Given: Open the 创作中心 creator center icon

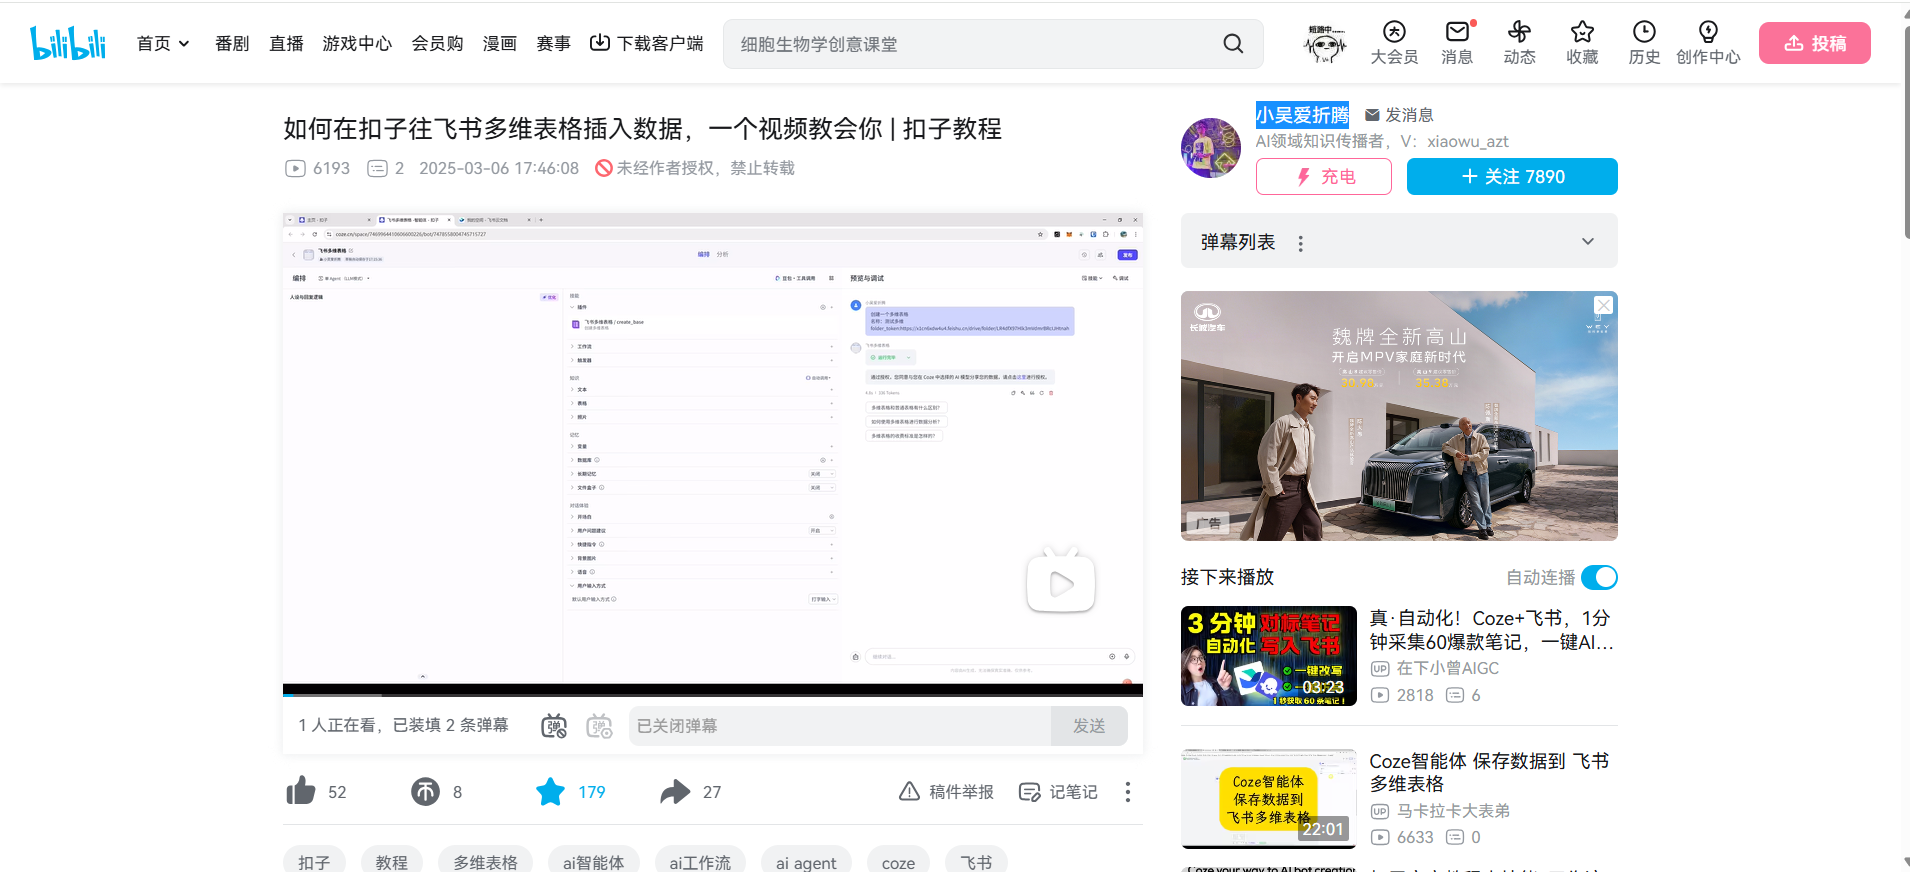Looking at the screenshot, I should point(1708,43).
